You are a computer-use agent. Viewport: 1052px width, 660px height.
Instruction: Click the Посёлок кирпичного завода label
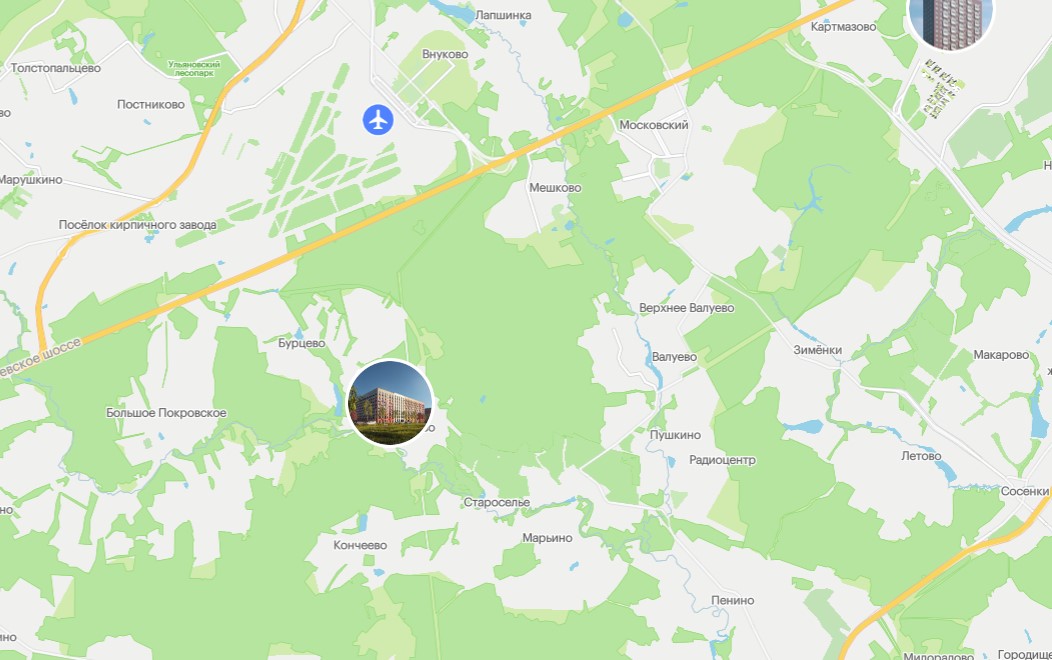(138, 225)
